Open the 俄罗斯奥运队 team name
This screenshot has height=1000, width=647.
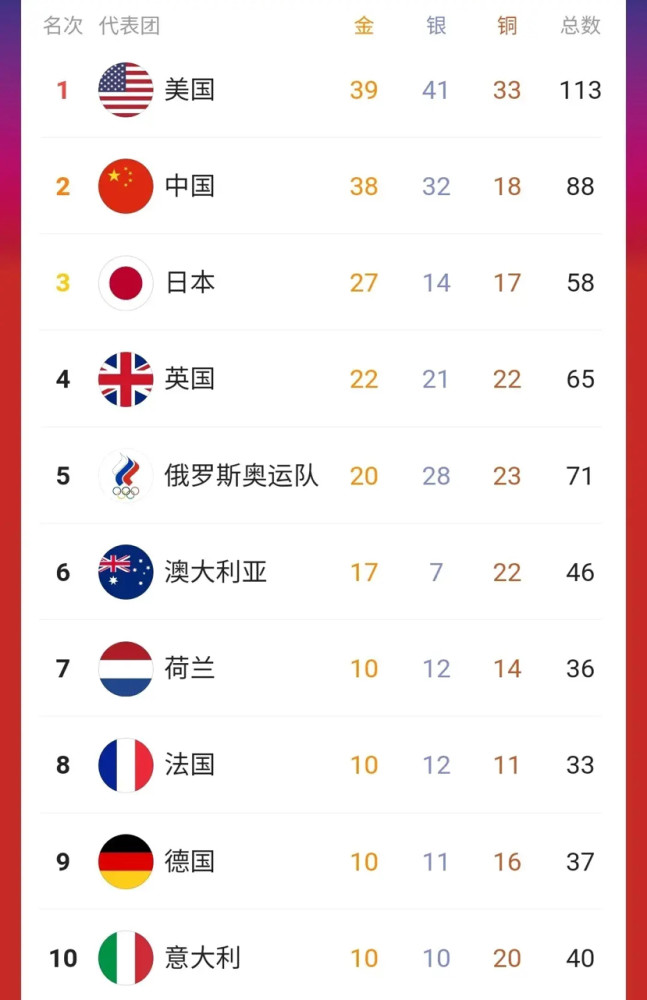click(242, 476)
